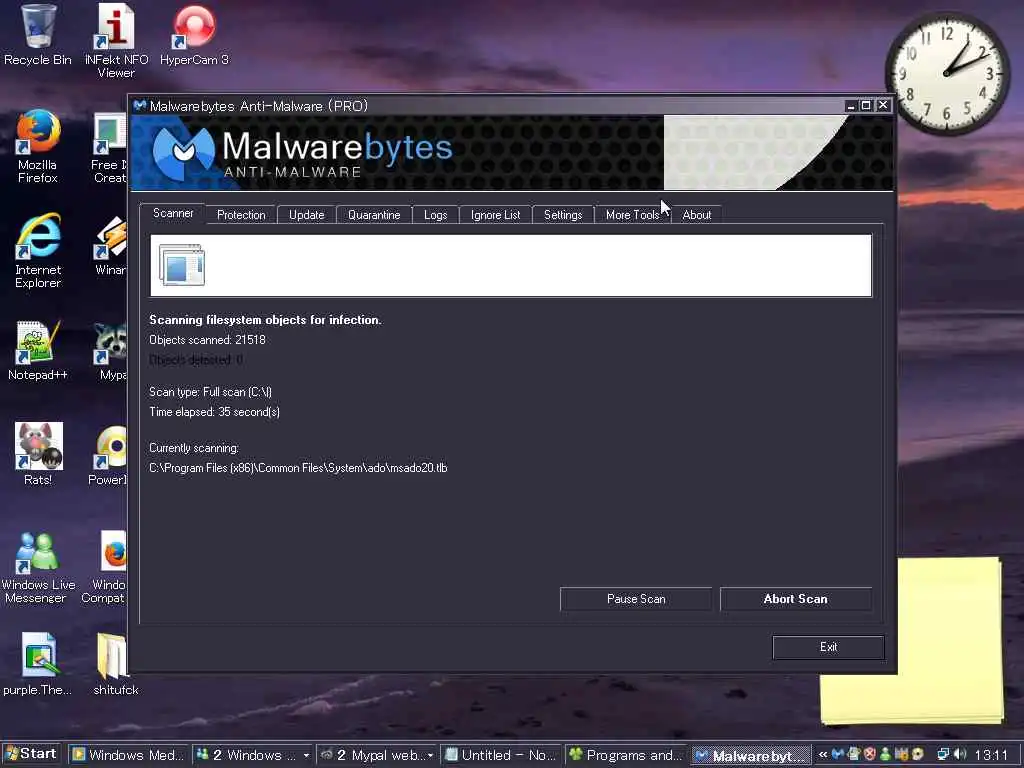The width and height of the screenshot is (1024, 768).
Task: Click the volume speaker tray icon
Action: coord(960,755)
